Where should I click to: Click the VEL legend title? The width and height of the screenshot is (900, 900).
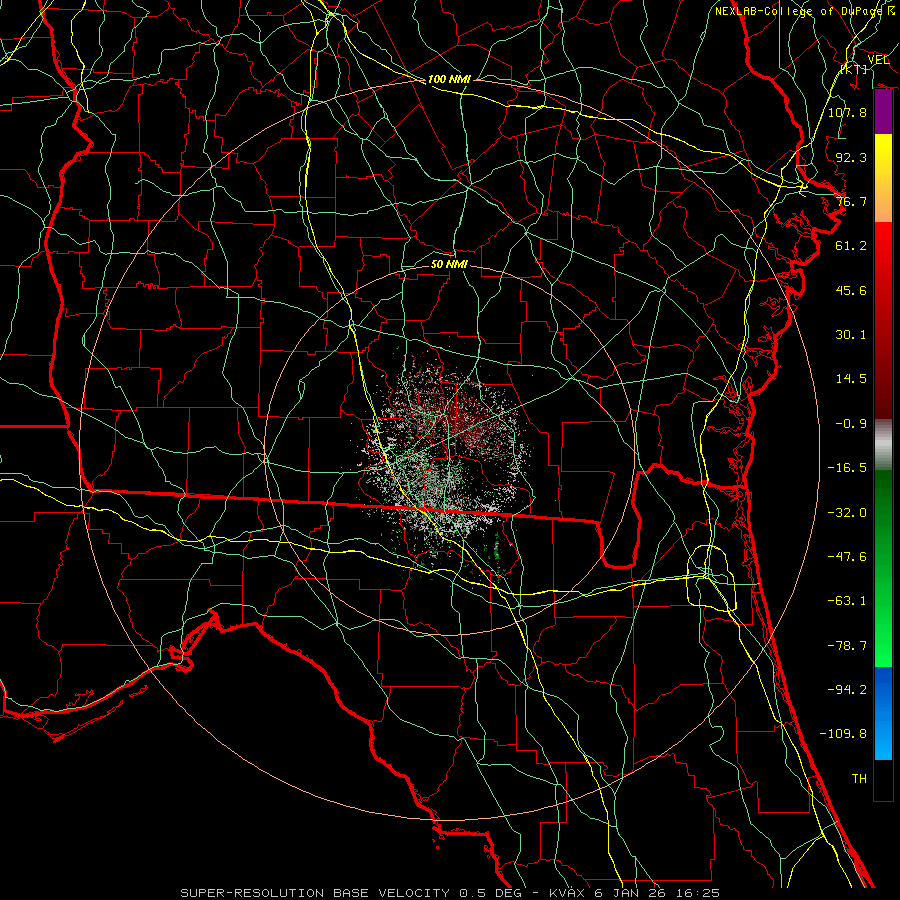point(879,60)
